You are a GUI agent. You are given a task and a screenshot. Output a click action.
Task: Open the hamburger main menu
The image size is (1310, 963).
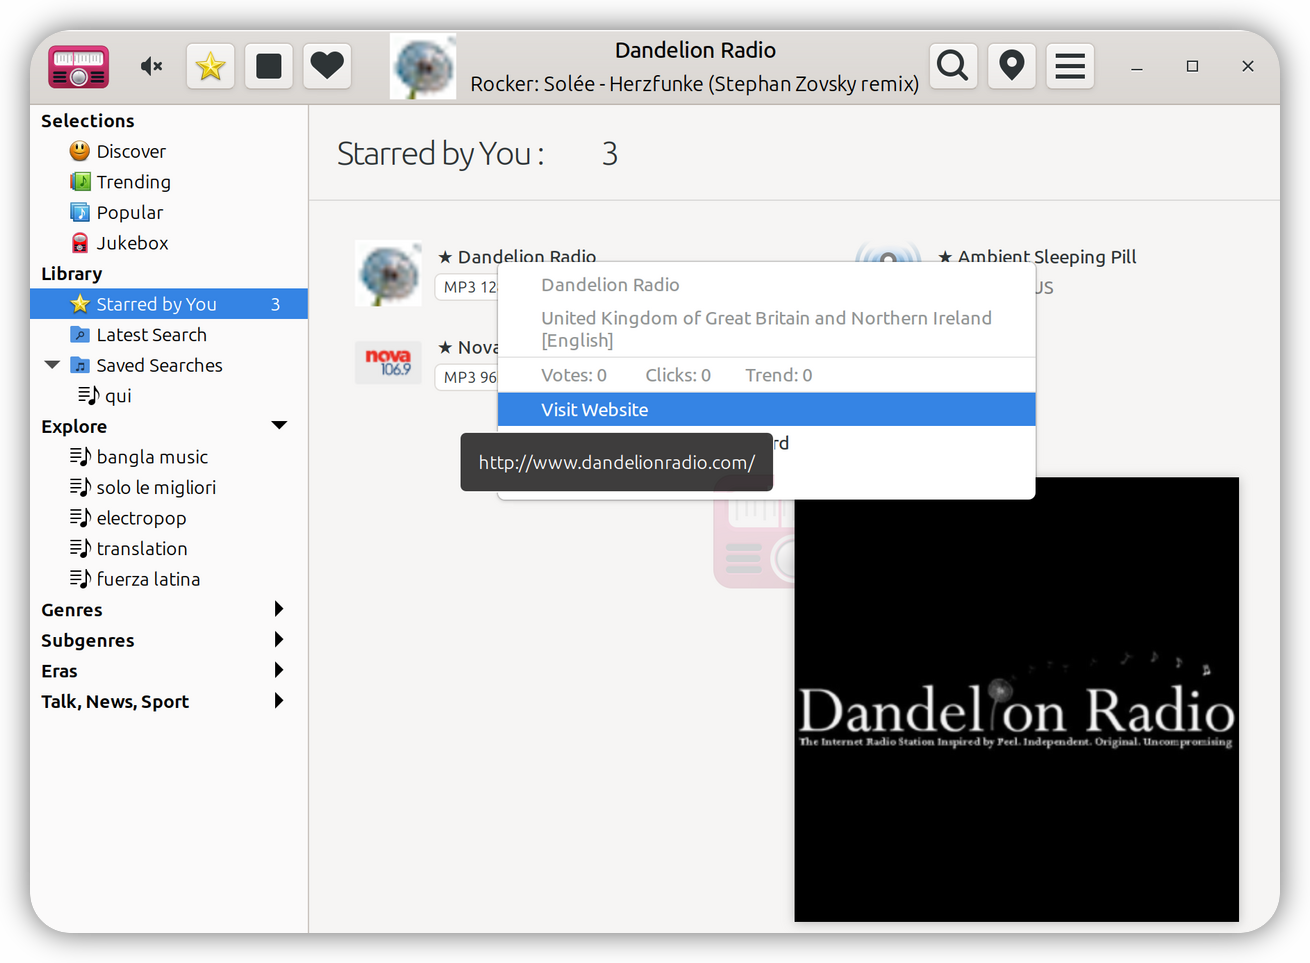(x=1070, y=67)
